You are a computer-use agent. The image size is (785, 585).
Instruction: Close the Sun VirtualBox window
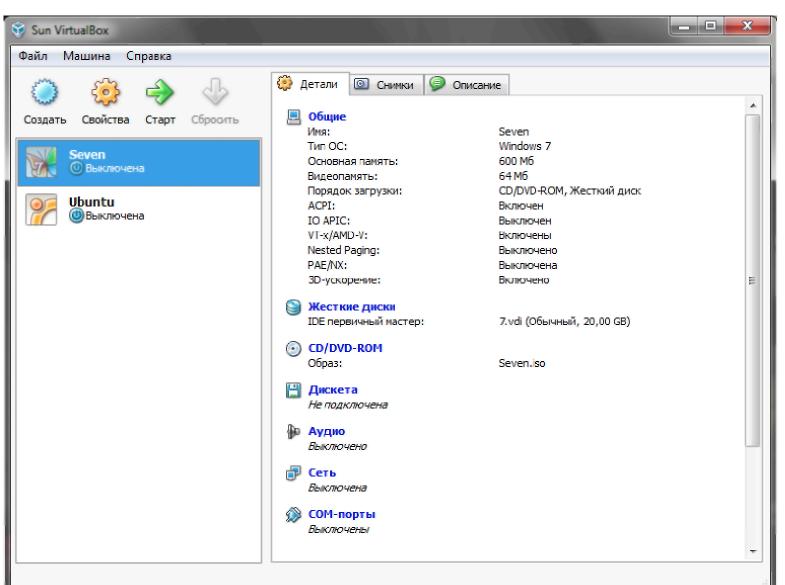coord(746,27)
